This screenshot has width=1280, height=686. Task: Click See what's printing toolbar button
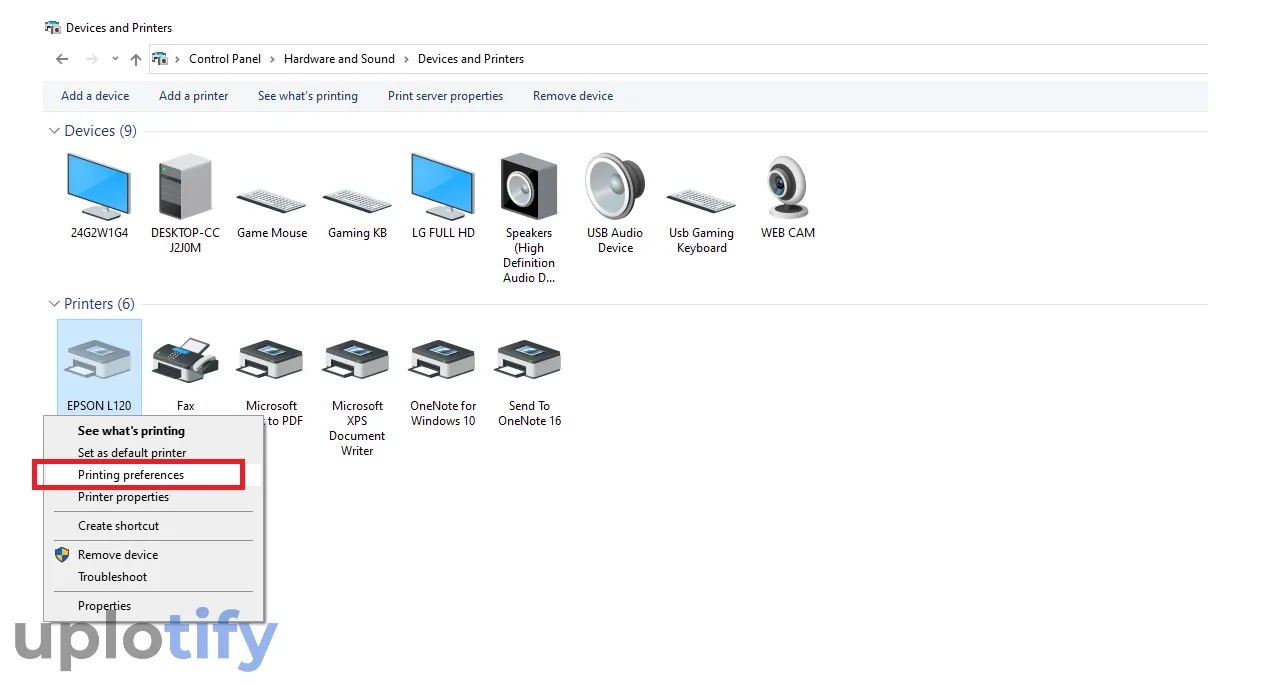(308, 96)
